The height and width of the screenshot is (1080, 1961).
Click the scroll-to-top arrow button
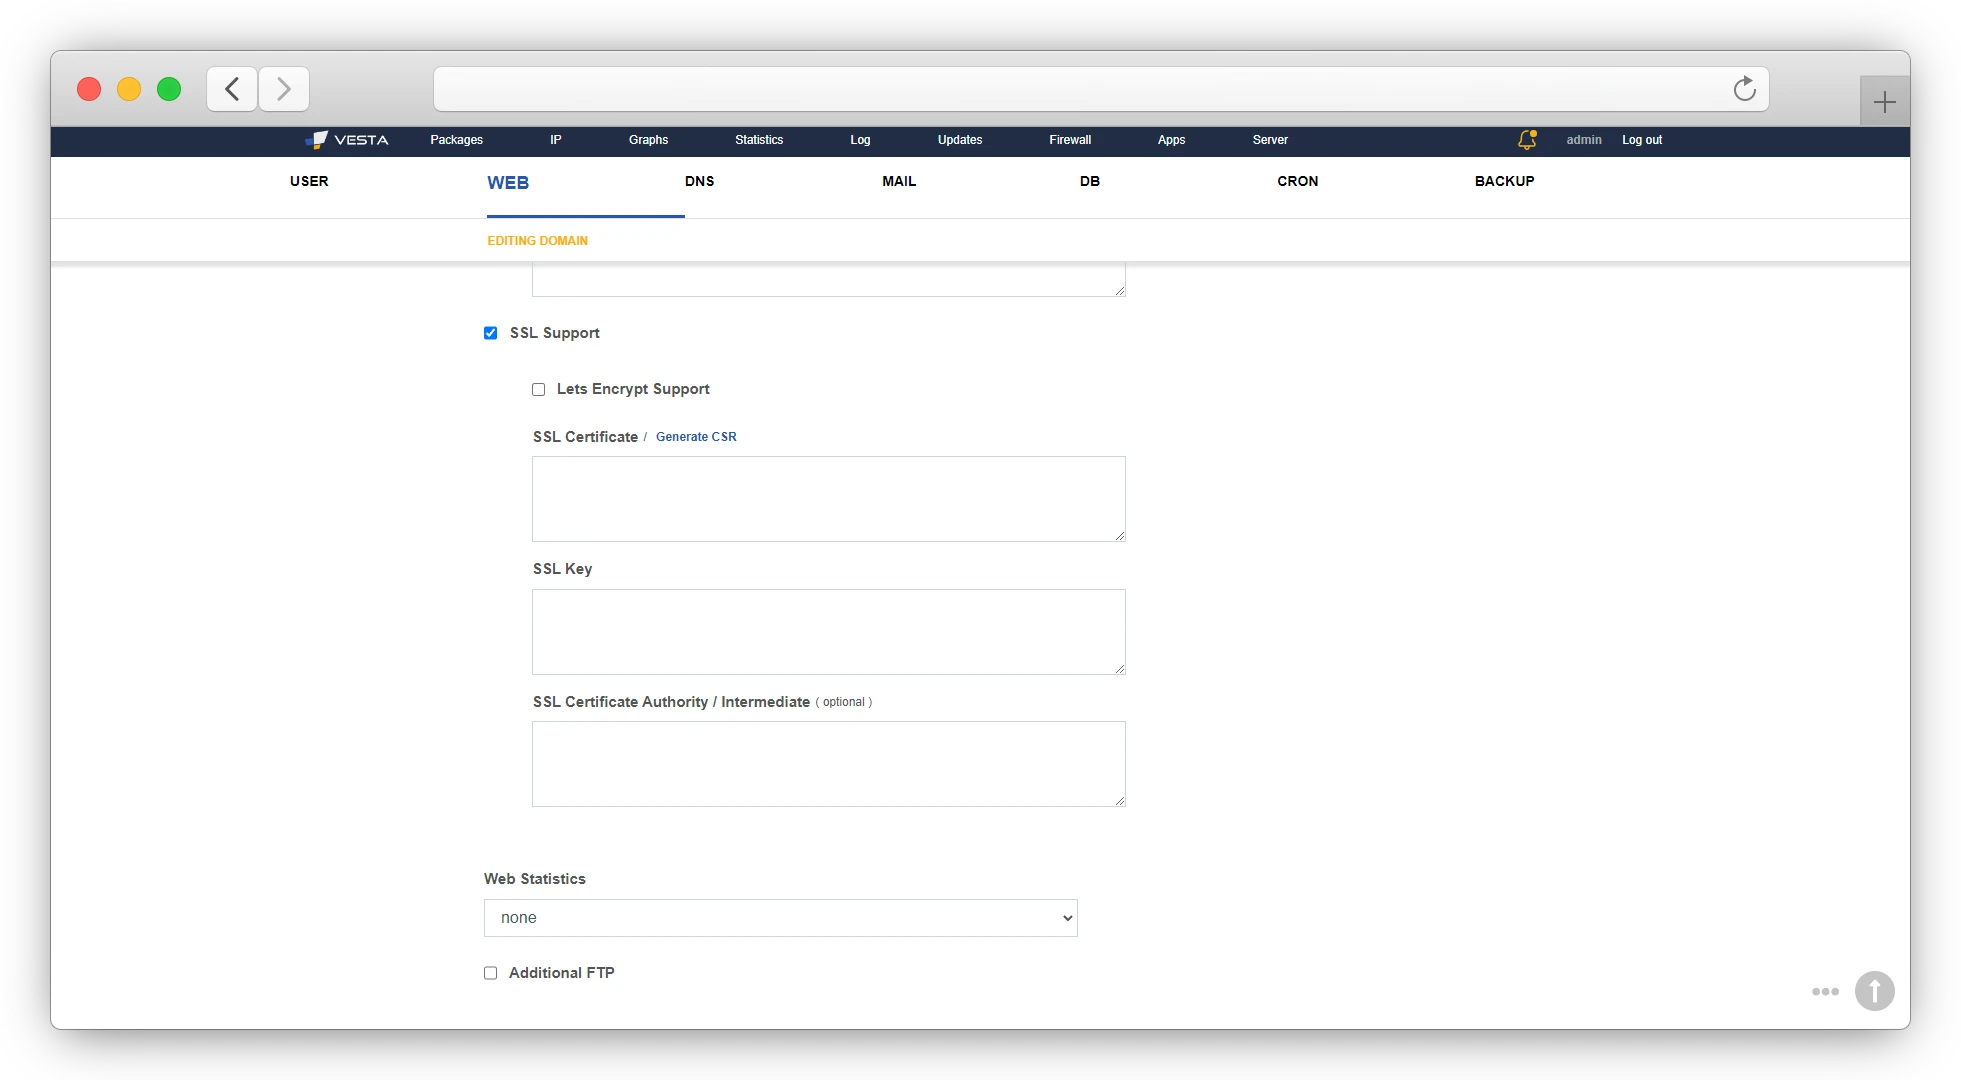[1874, 991]
